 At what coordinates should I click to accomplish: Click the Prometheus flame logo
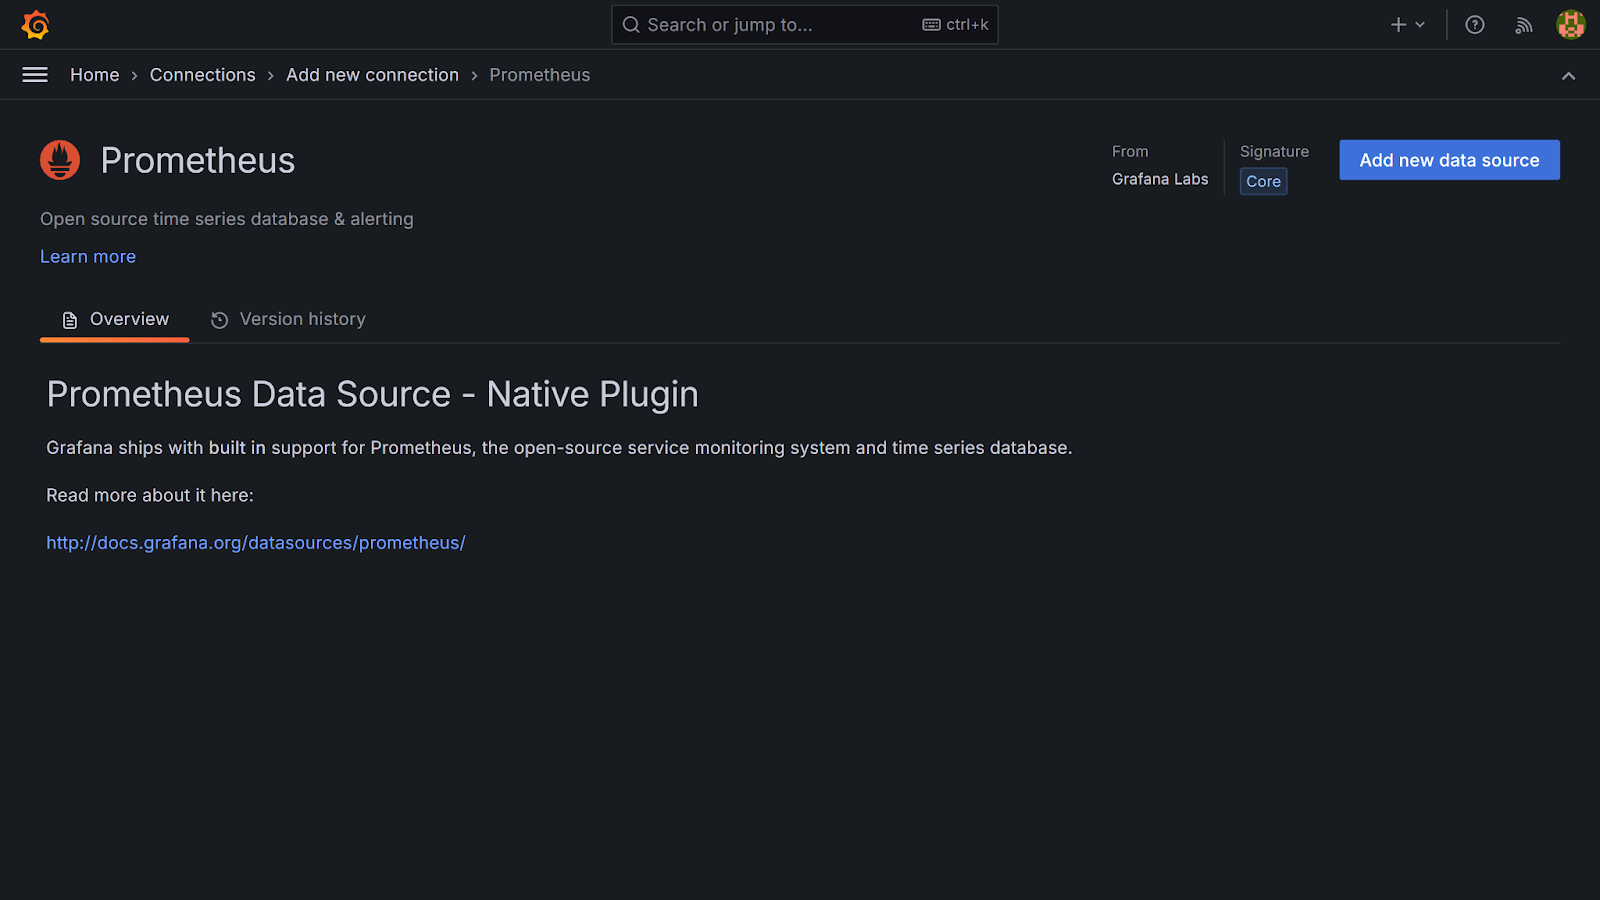tap(60, 160)
